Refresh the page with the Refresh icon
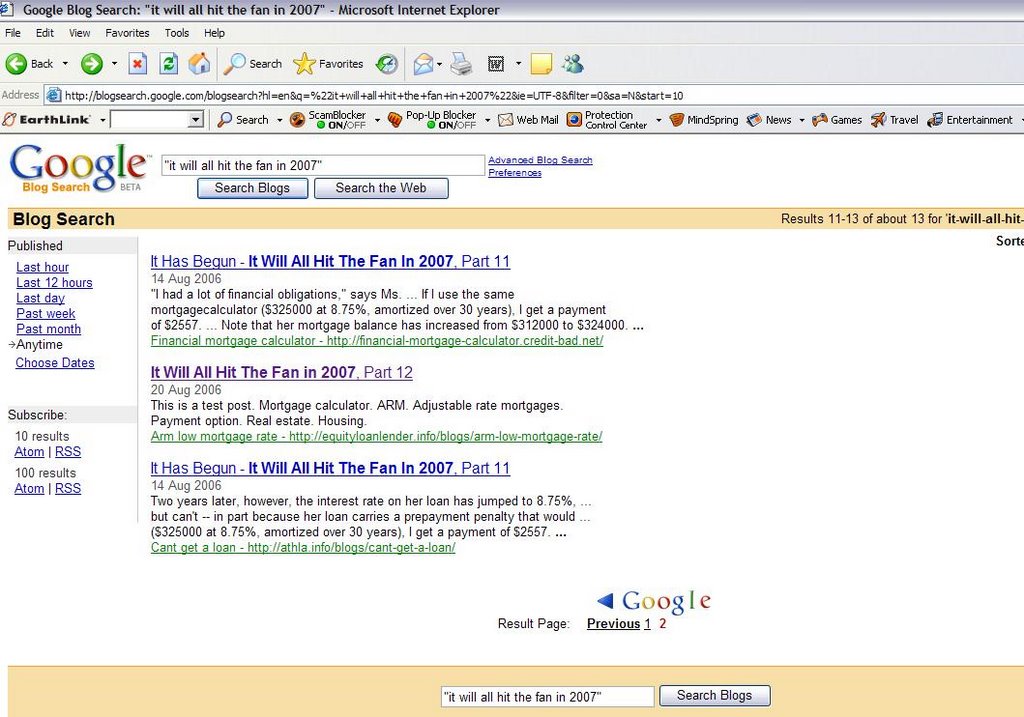 pos(168,64)
